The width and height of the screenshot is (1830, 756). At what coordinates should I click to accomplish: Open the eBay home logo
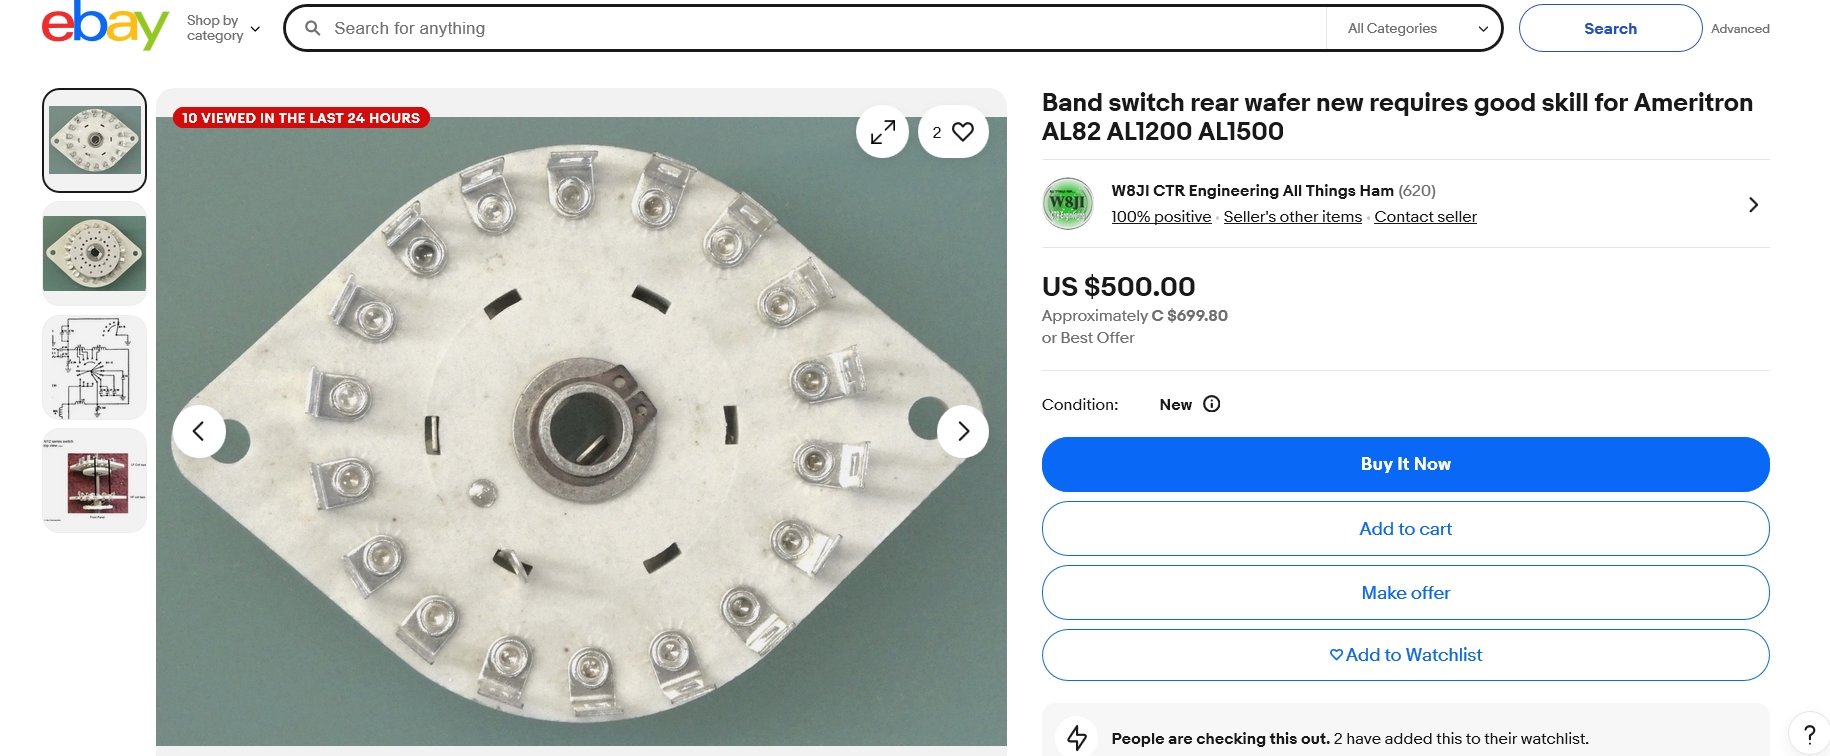click(x=105, y=25)
